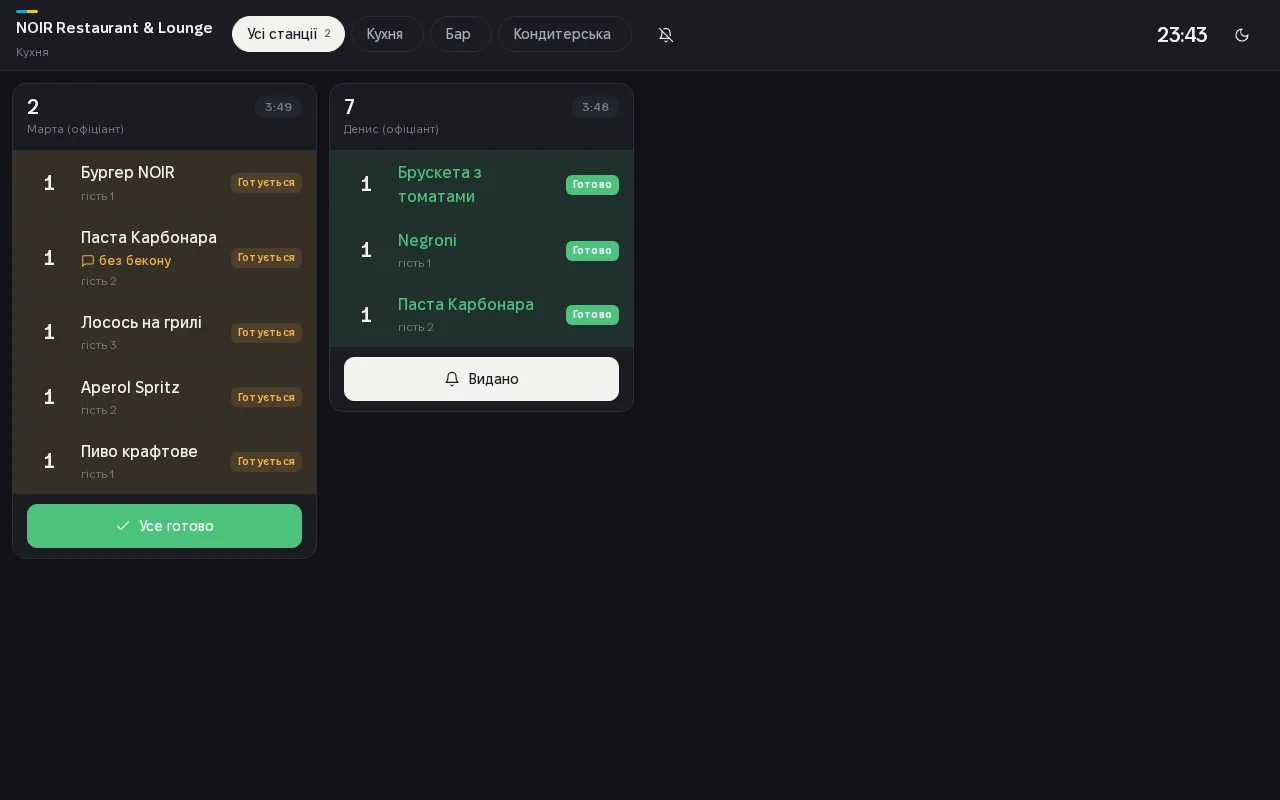Click the 3:49 timer on order 2
The image size is (1280, 800).
278,107
